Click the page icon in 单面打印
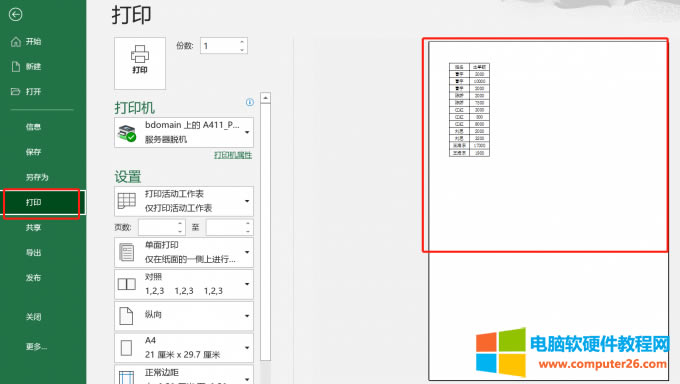Image resolution: width=680 pixels, height=384 pixels. tap(127, 252)
